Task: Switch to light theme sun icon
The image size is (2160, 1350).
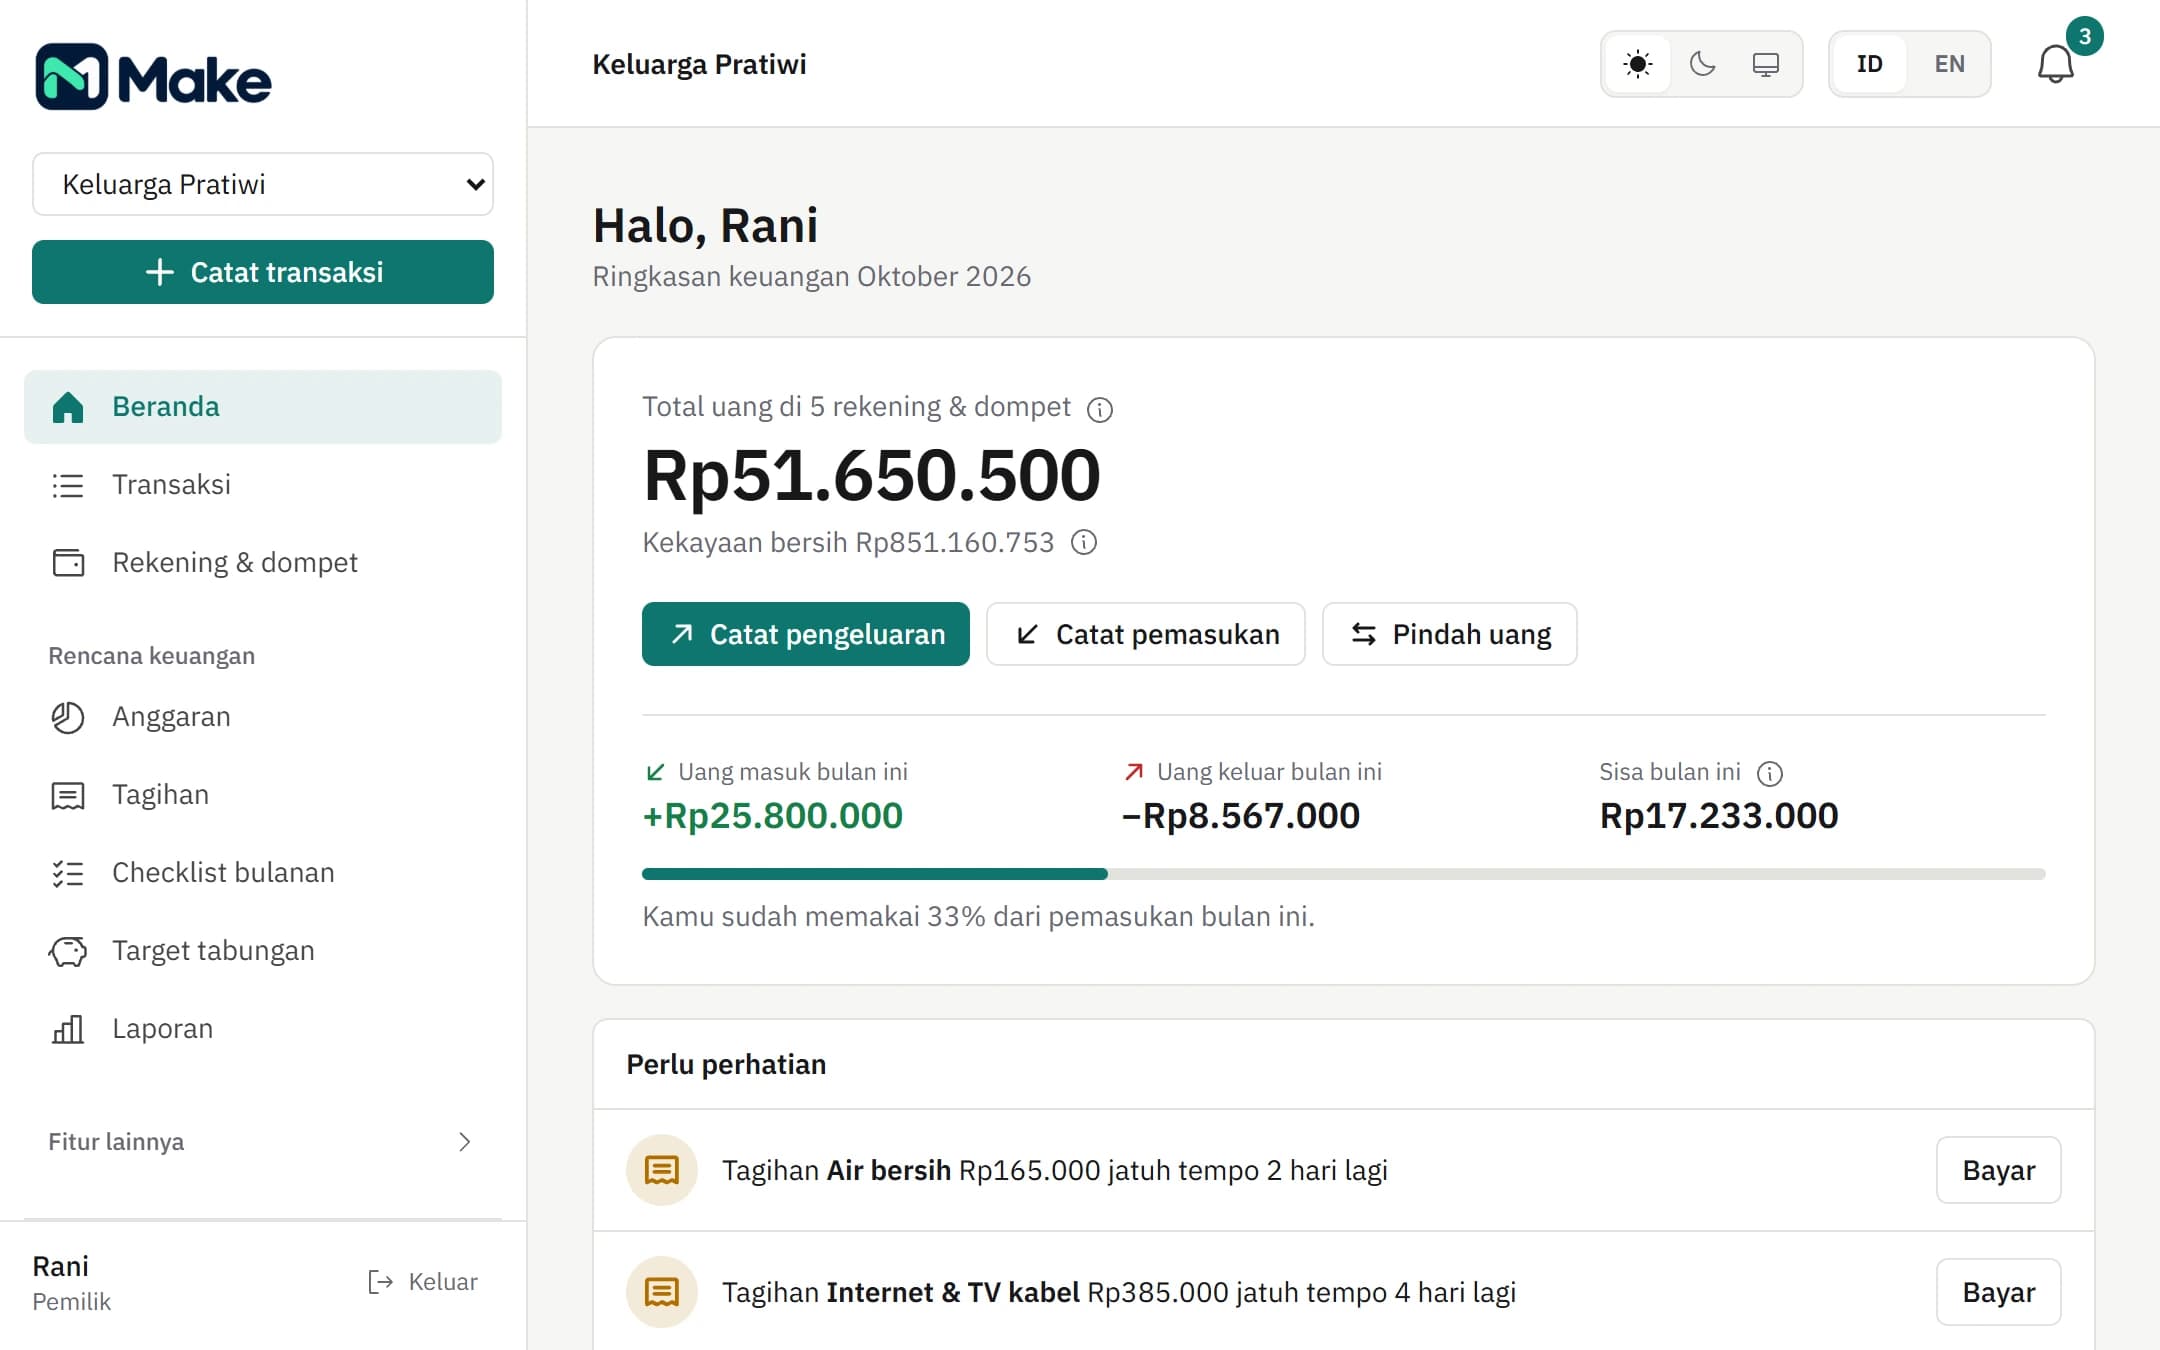Action: (x=1638, y=64)
